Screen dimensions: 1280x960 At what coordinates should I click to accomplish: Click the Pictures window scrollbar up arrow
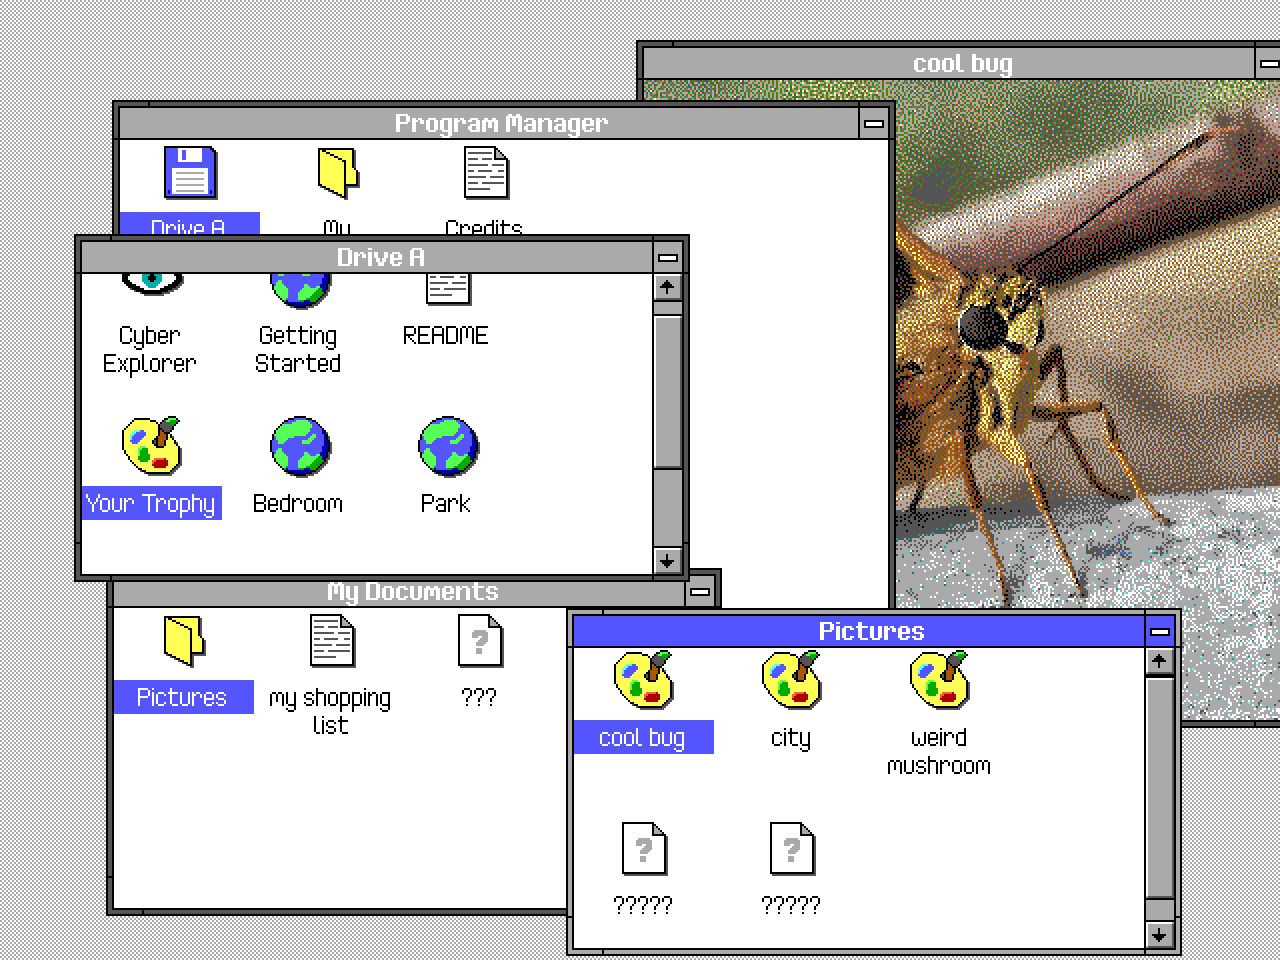click(x=1159, y=661)
